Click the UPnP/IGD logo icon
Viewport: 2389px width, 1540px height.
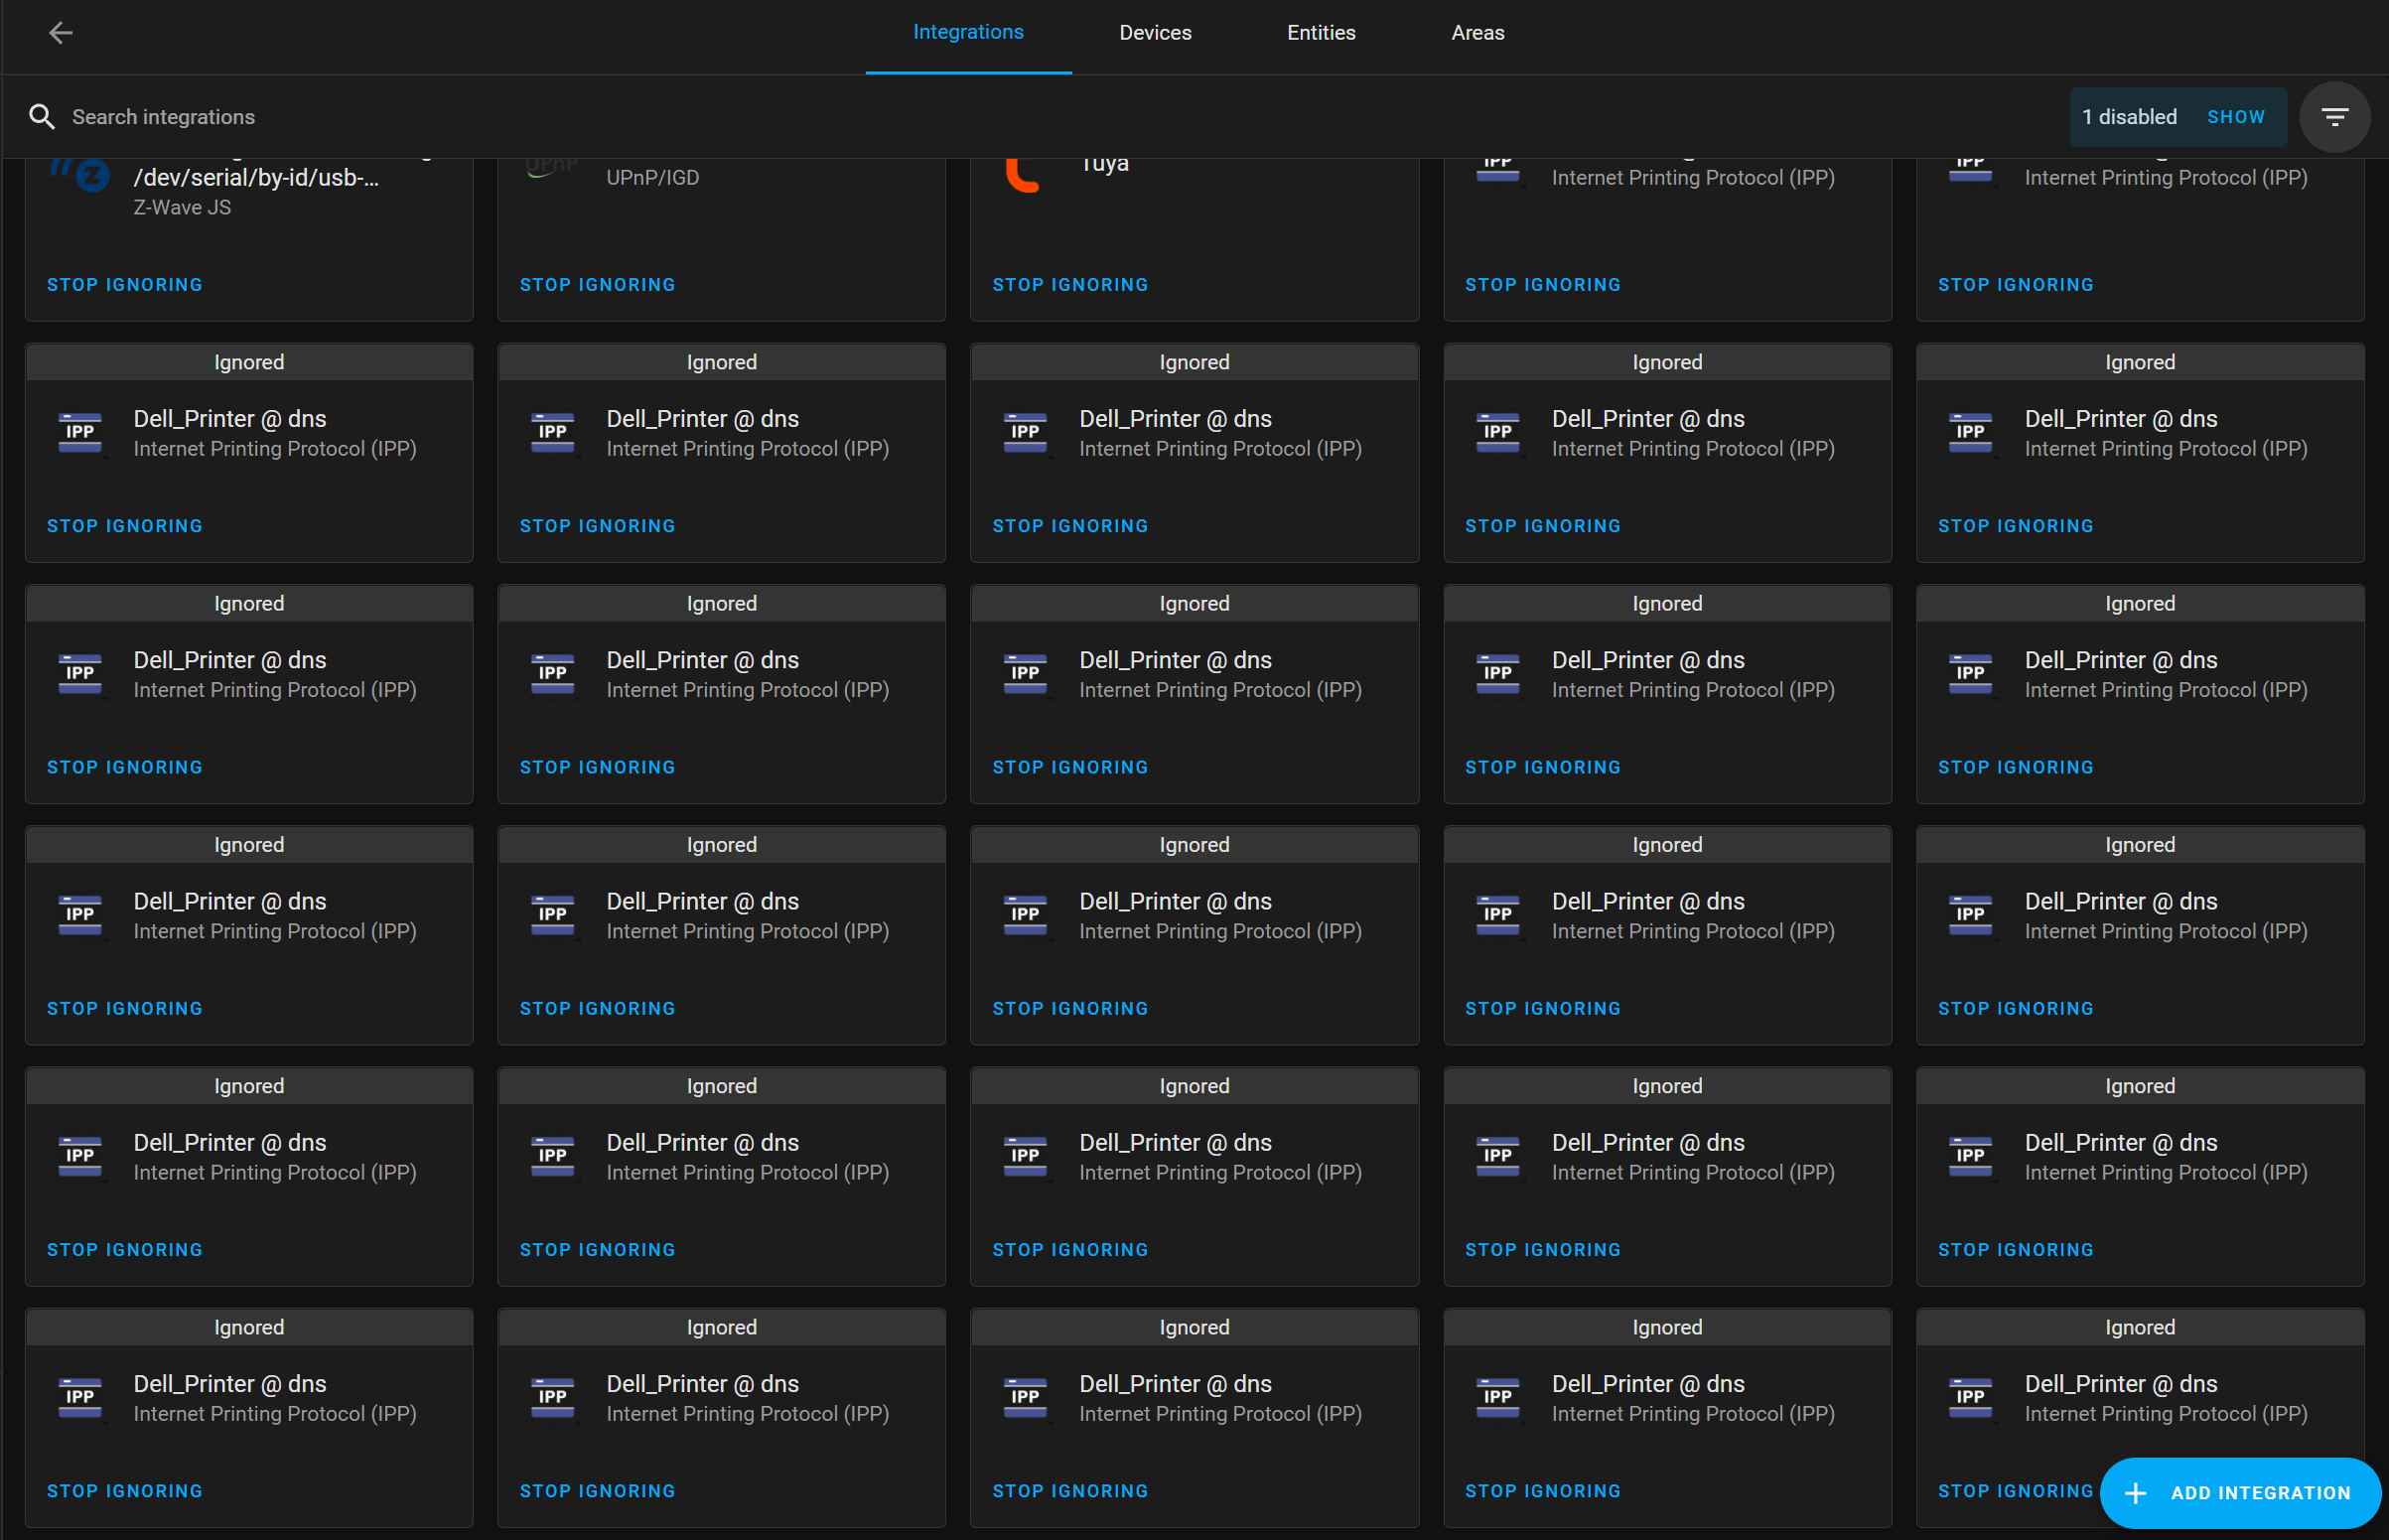pyautogui.click(x=551, y=165)
